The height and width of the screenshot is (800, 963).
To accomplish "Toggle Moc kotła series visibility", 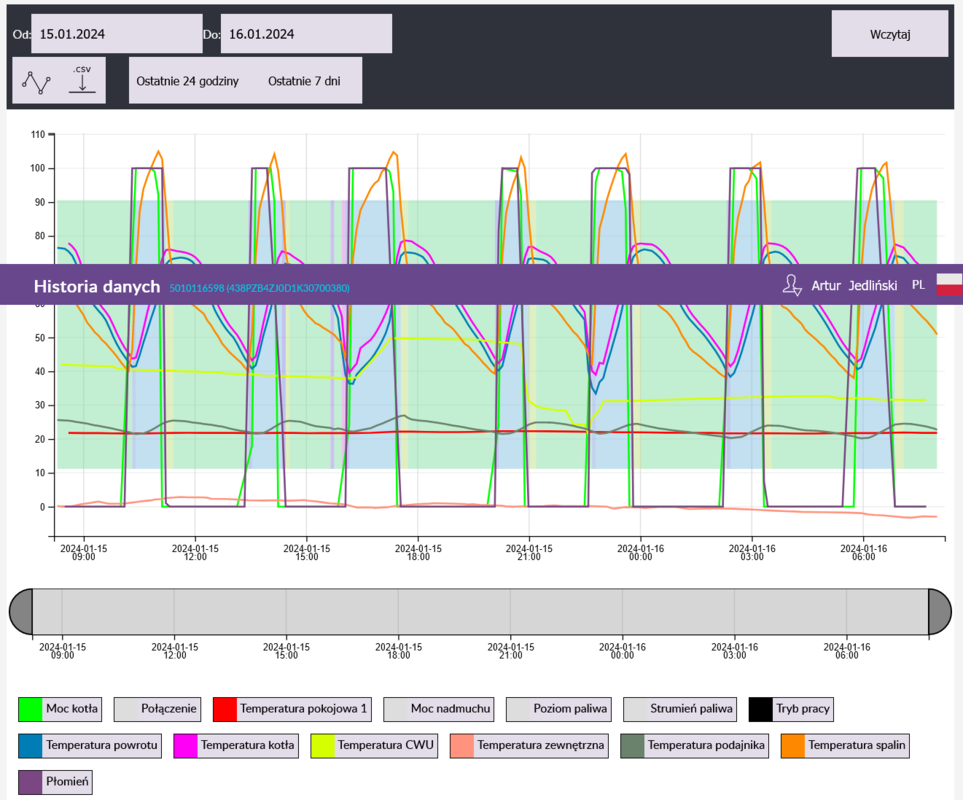I will tap(61, 710).
